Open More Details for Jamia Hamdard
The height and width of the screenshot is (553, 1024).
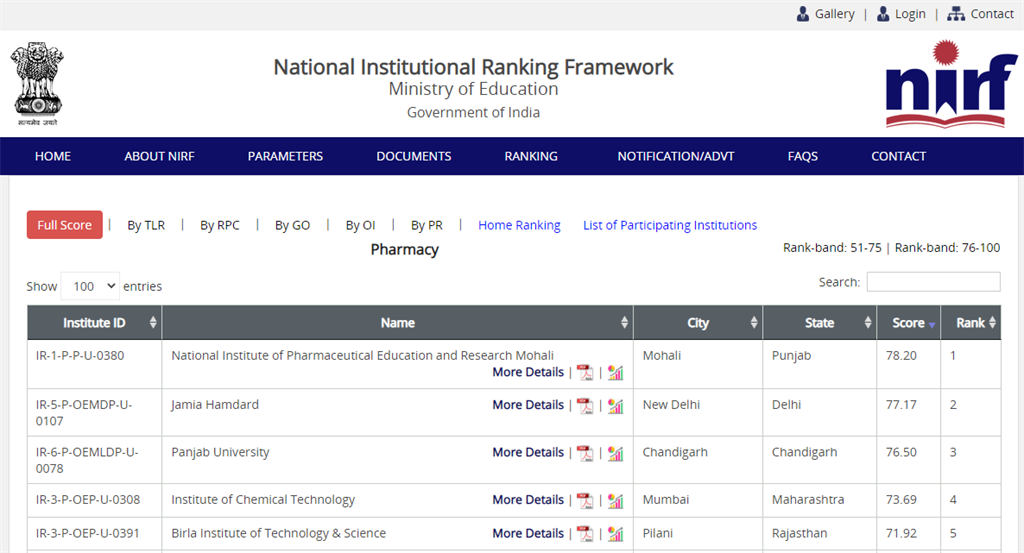(528, 405)
